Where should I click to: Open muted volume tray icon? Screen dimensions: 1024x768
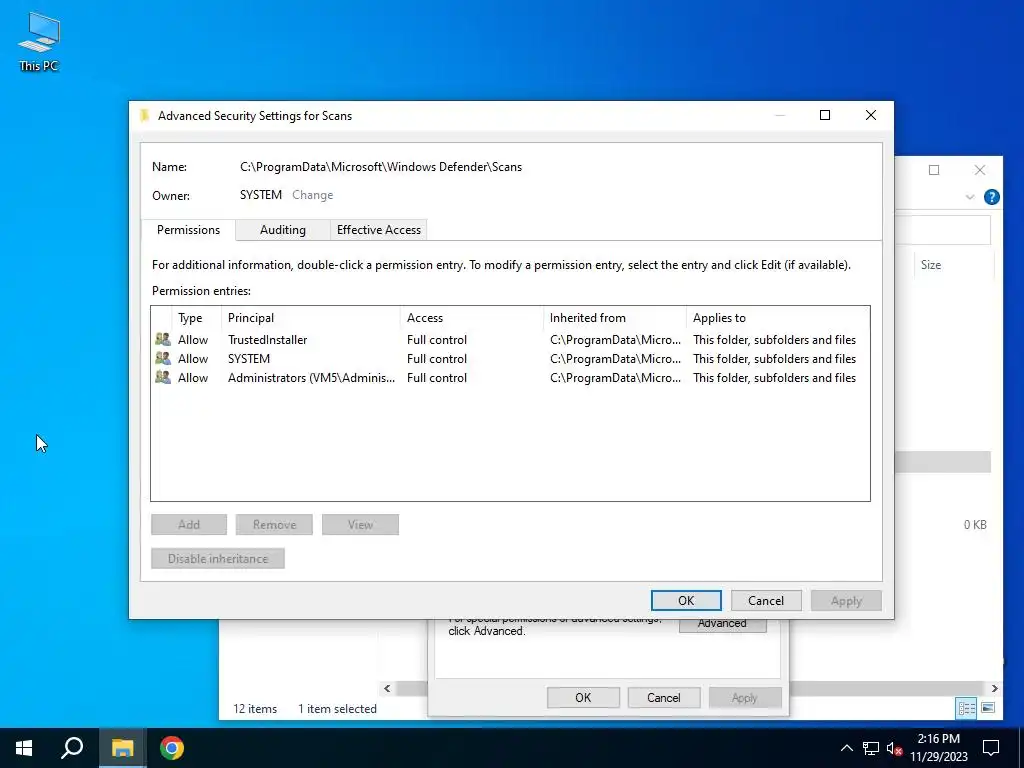[x=894, y=748]
